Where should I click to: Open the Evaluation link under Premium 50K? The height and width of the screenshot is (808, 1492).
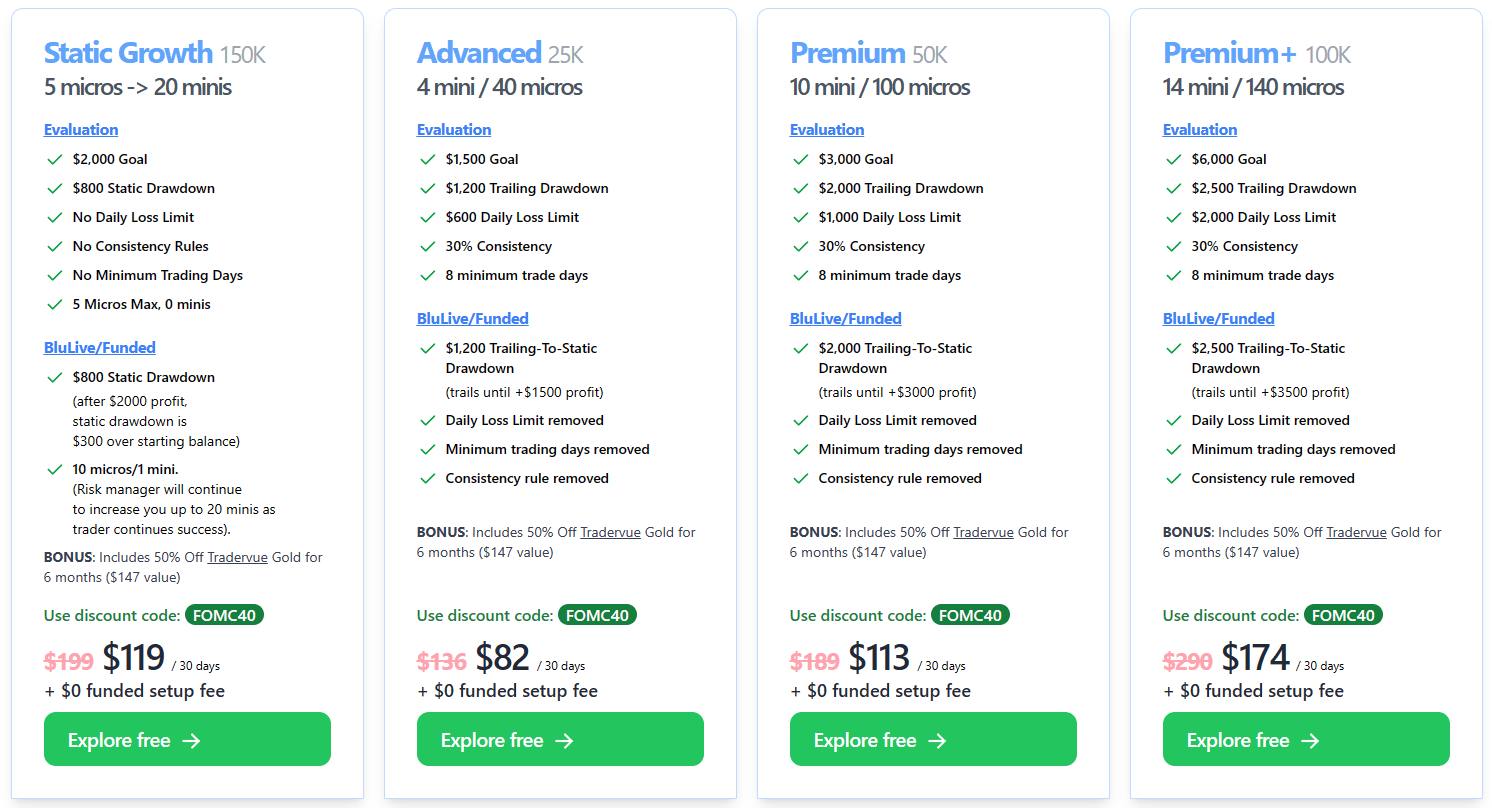click(x=827, y=129)
